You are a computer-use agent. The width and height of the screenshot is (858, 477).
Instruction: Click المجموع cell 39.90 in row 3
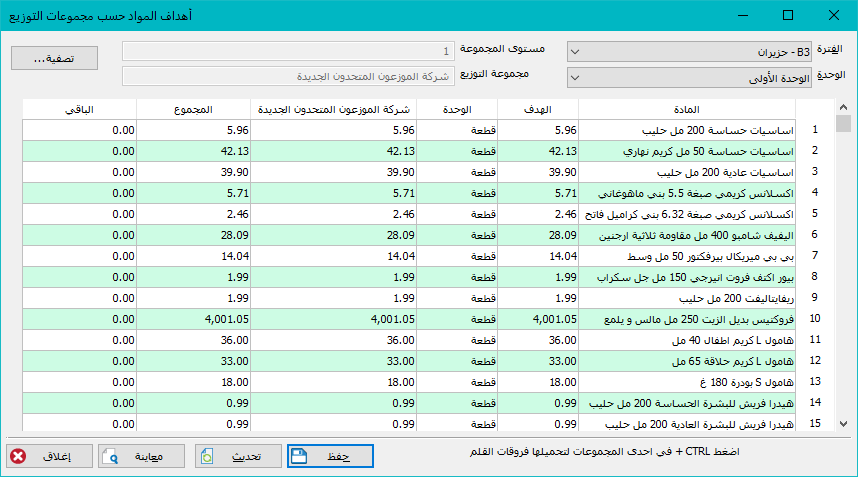194,172
